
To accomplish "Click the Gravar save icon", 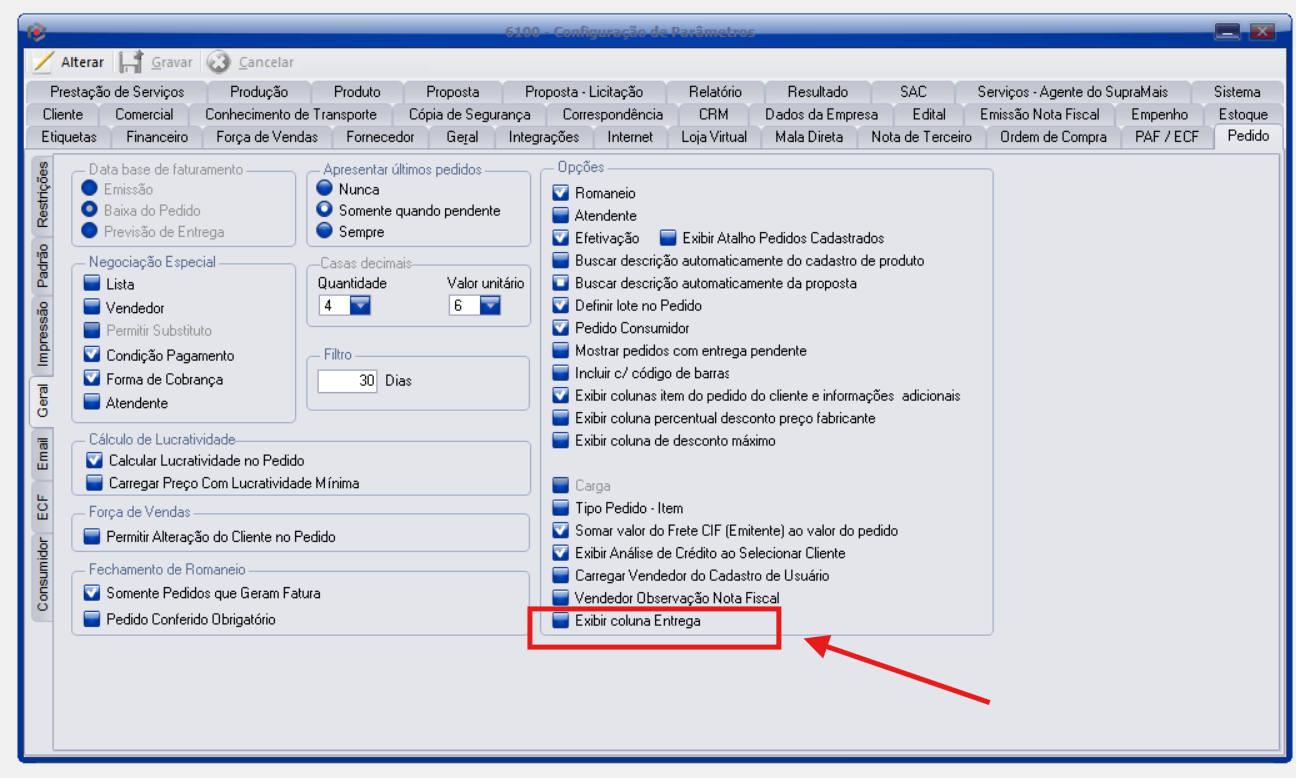I will (130, 62).
